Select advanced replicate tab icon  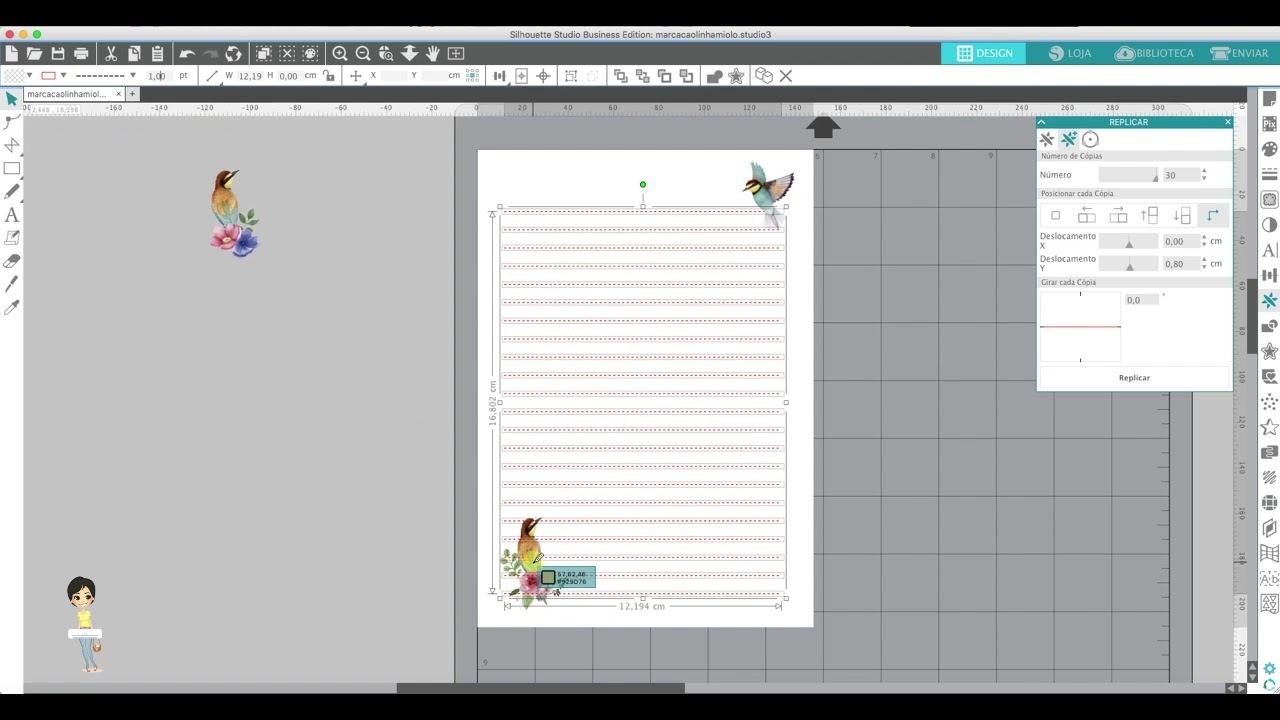click(1069, 140)
